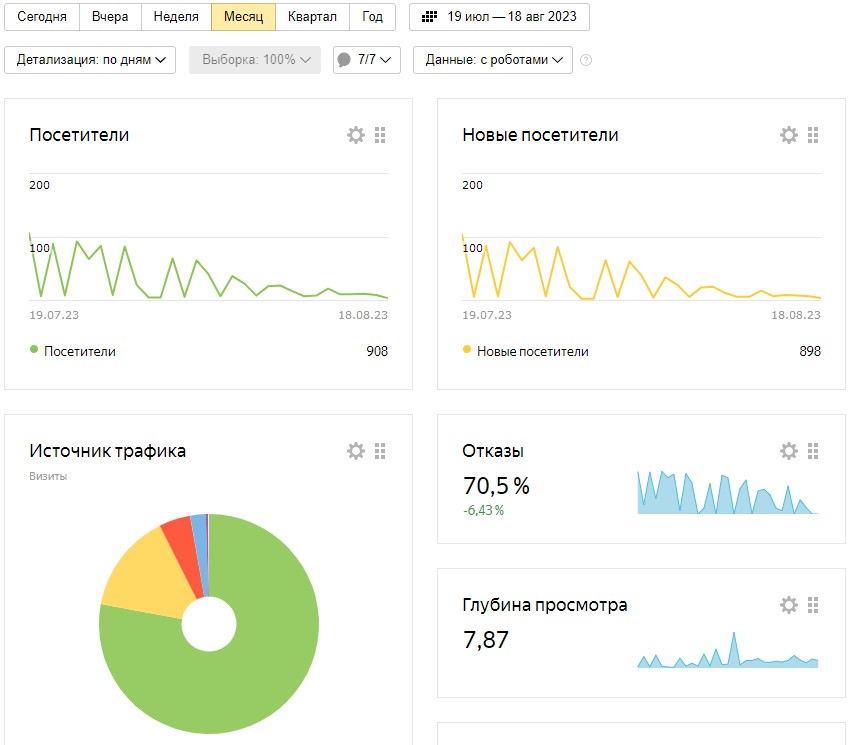858x745 pixels.
Task: Open settings gear of Новые посетители widget
Action: (789, 135)
